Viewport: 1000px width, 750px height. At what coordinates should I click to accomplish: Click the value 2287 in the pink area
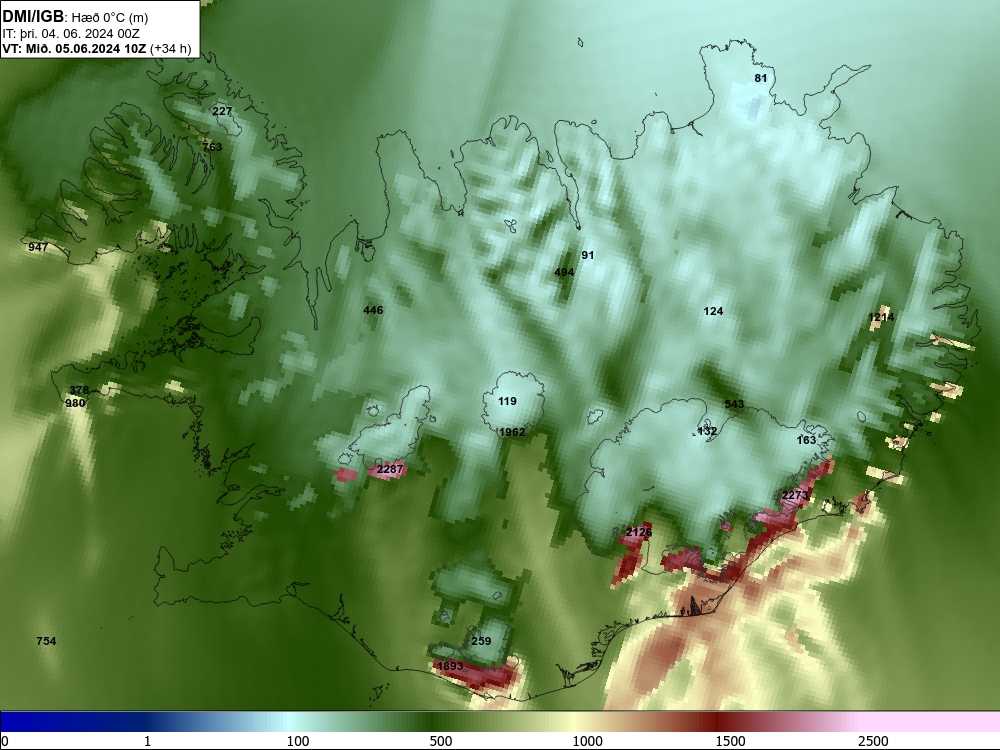(x=390, y=469)
